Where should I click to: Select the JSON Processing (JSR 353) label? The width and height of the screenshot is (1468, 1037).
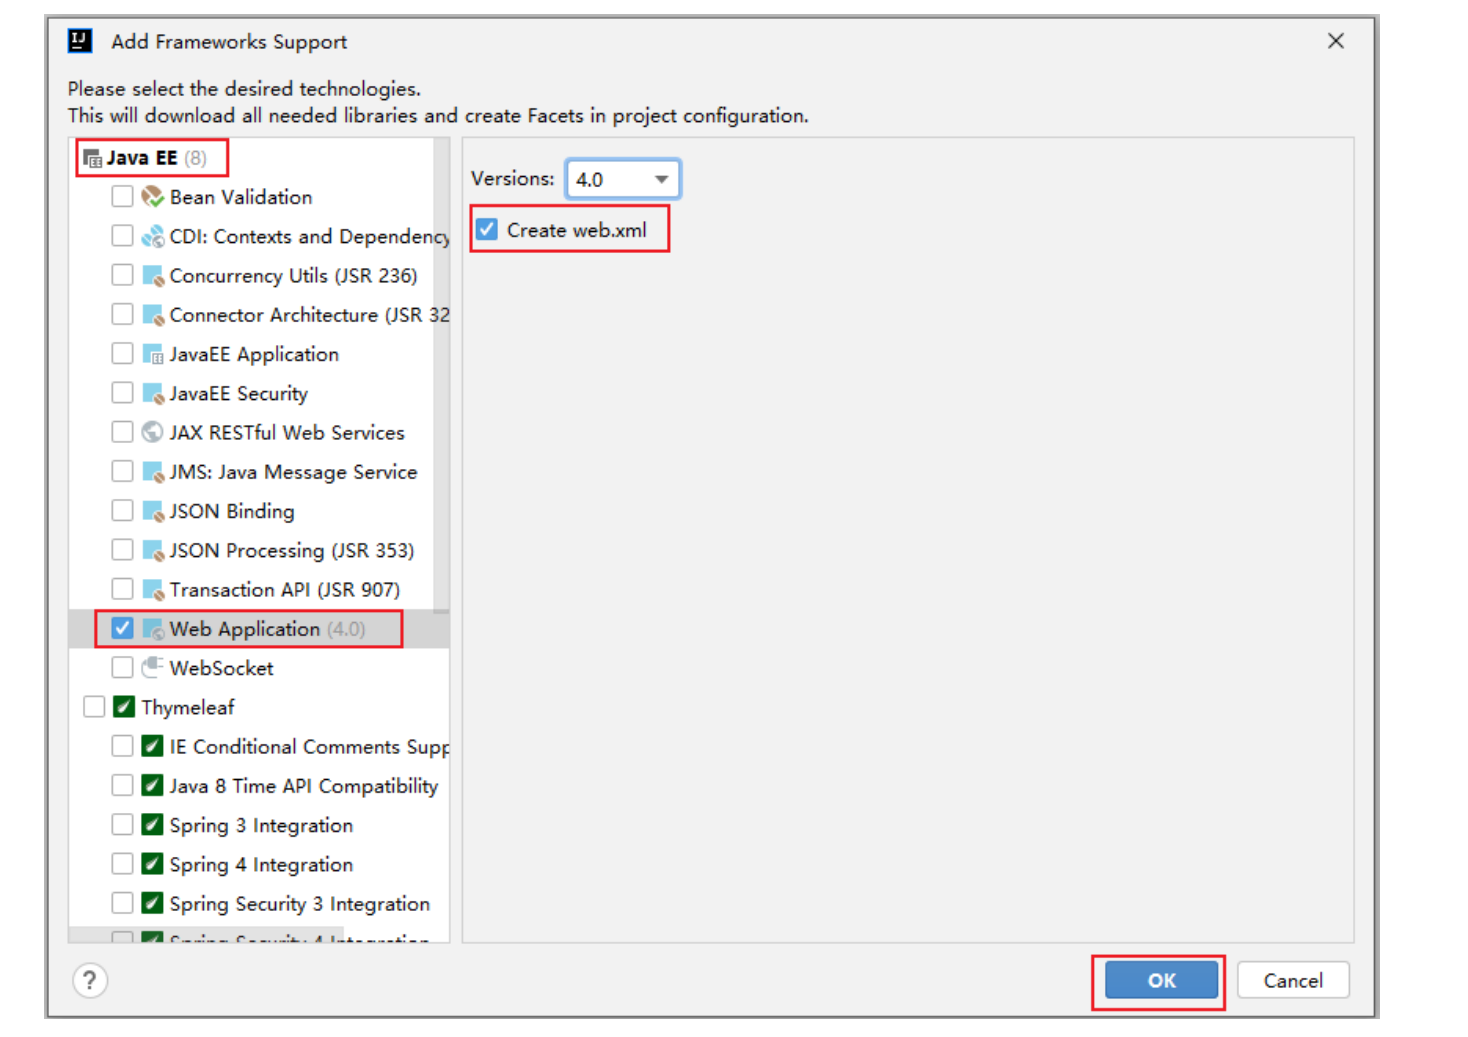click(x=292, y=551)
